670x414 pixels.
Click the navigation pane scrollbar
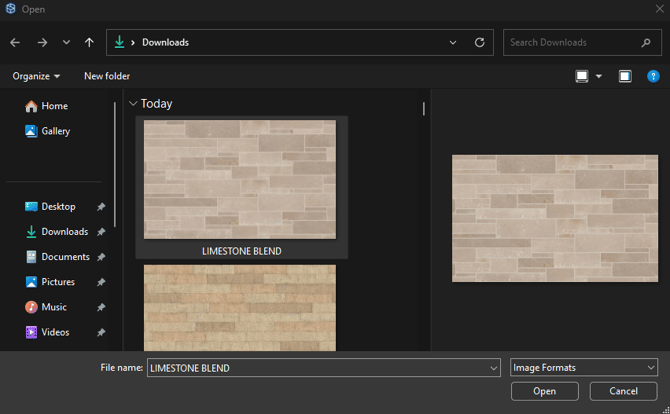pyautogui.click(x=115, y=164)
